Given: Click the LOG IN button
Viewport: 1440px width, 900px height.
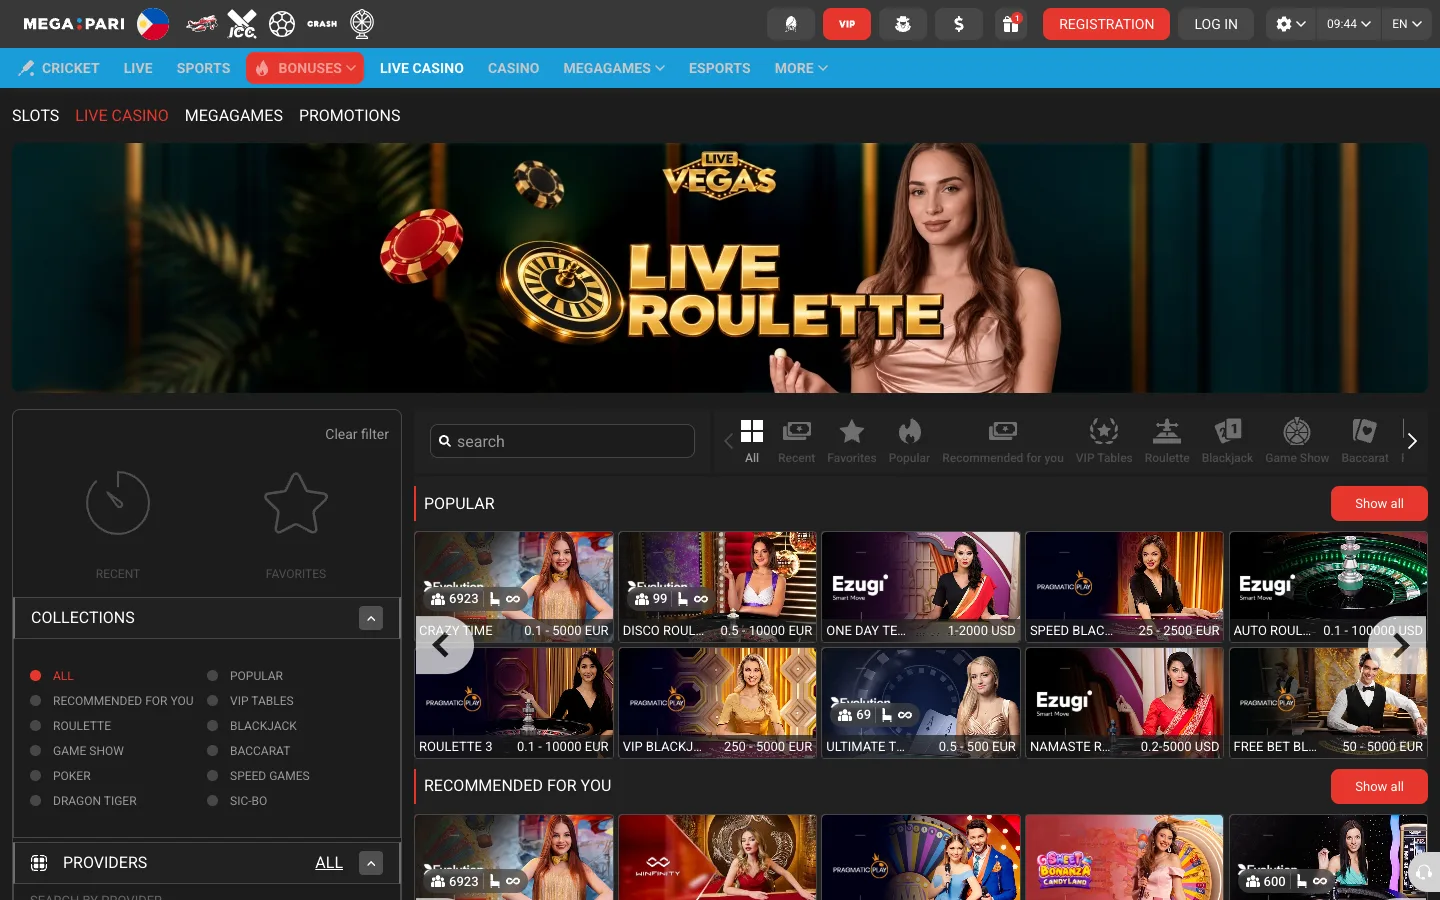Looking at the screenshot, I should 1216,24.
